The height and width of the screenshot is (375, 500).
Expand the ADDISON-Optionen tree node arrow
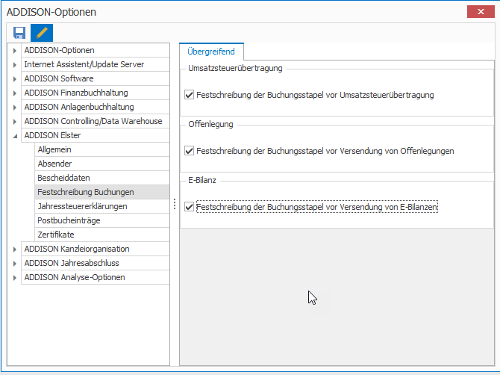click(x=15, y=51)
